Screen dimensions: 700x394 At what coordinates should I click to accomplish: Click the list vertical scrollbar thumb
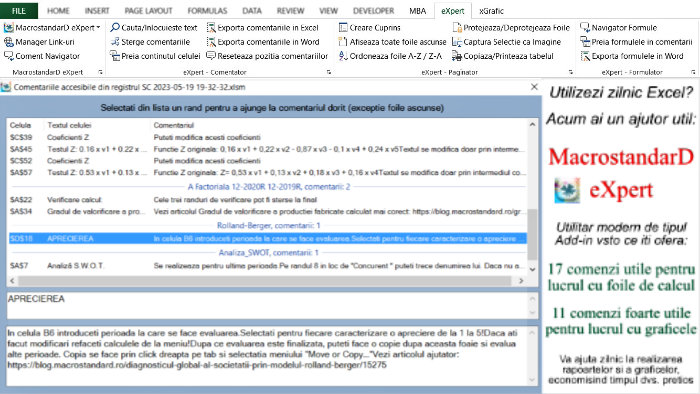(x=532, y=234)
